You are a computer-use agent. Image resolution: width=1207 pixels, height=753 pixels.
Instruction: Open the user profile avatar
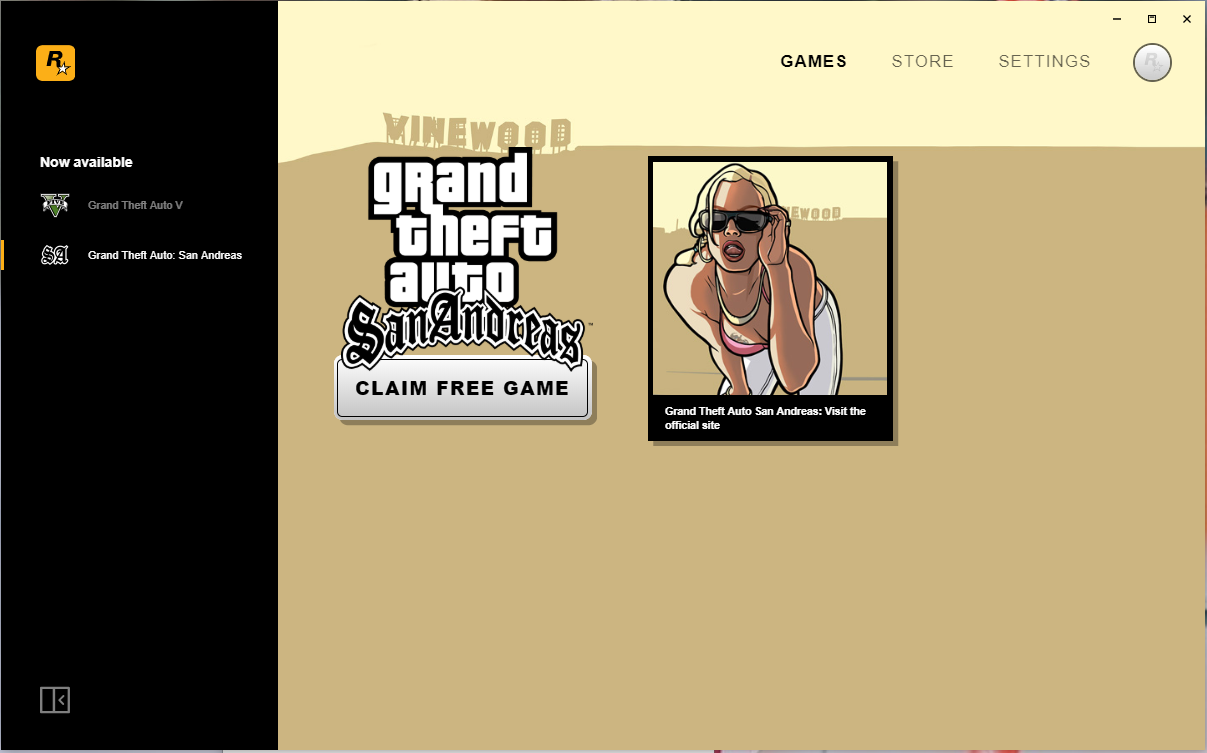coord(1152,62)
